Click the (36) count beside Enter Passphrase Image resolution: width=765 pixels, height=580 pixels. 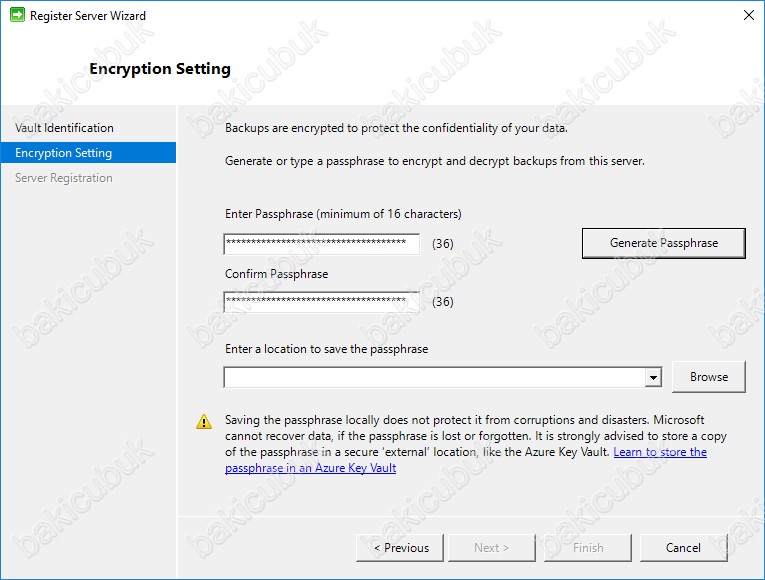pos(443,243)
